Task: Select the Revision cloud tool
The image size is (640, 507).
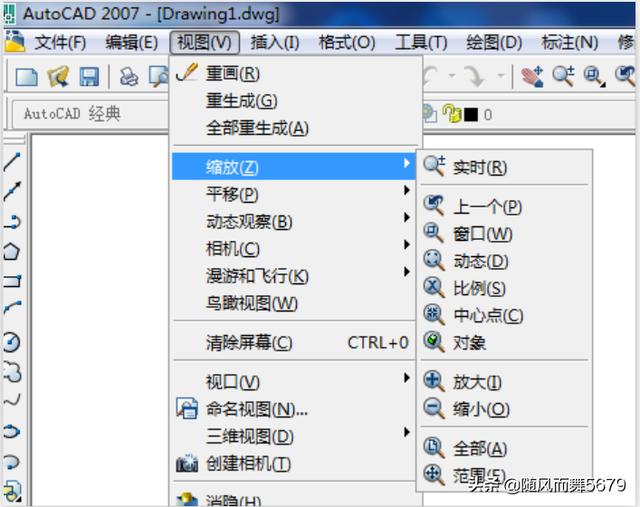Action: 12,371
